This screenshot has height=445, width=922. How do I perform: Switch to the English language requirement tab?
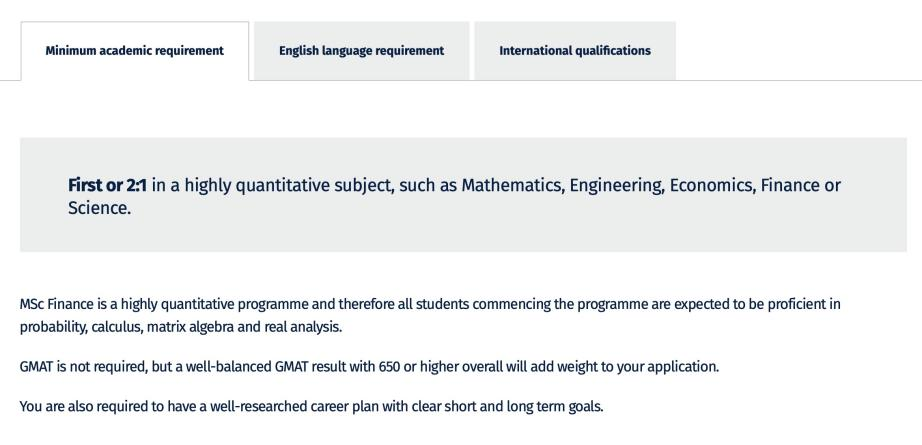362,51
